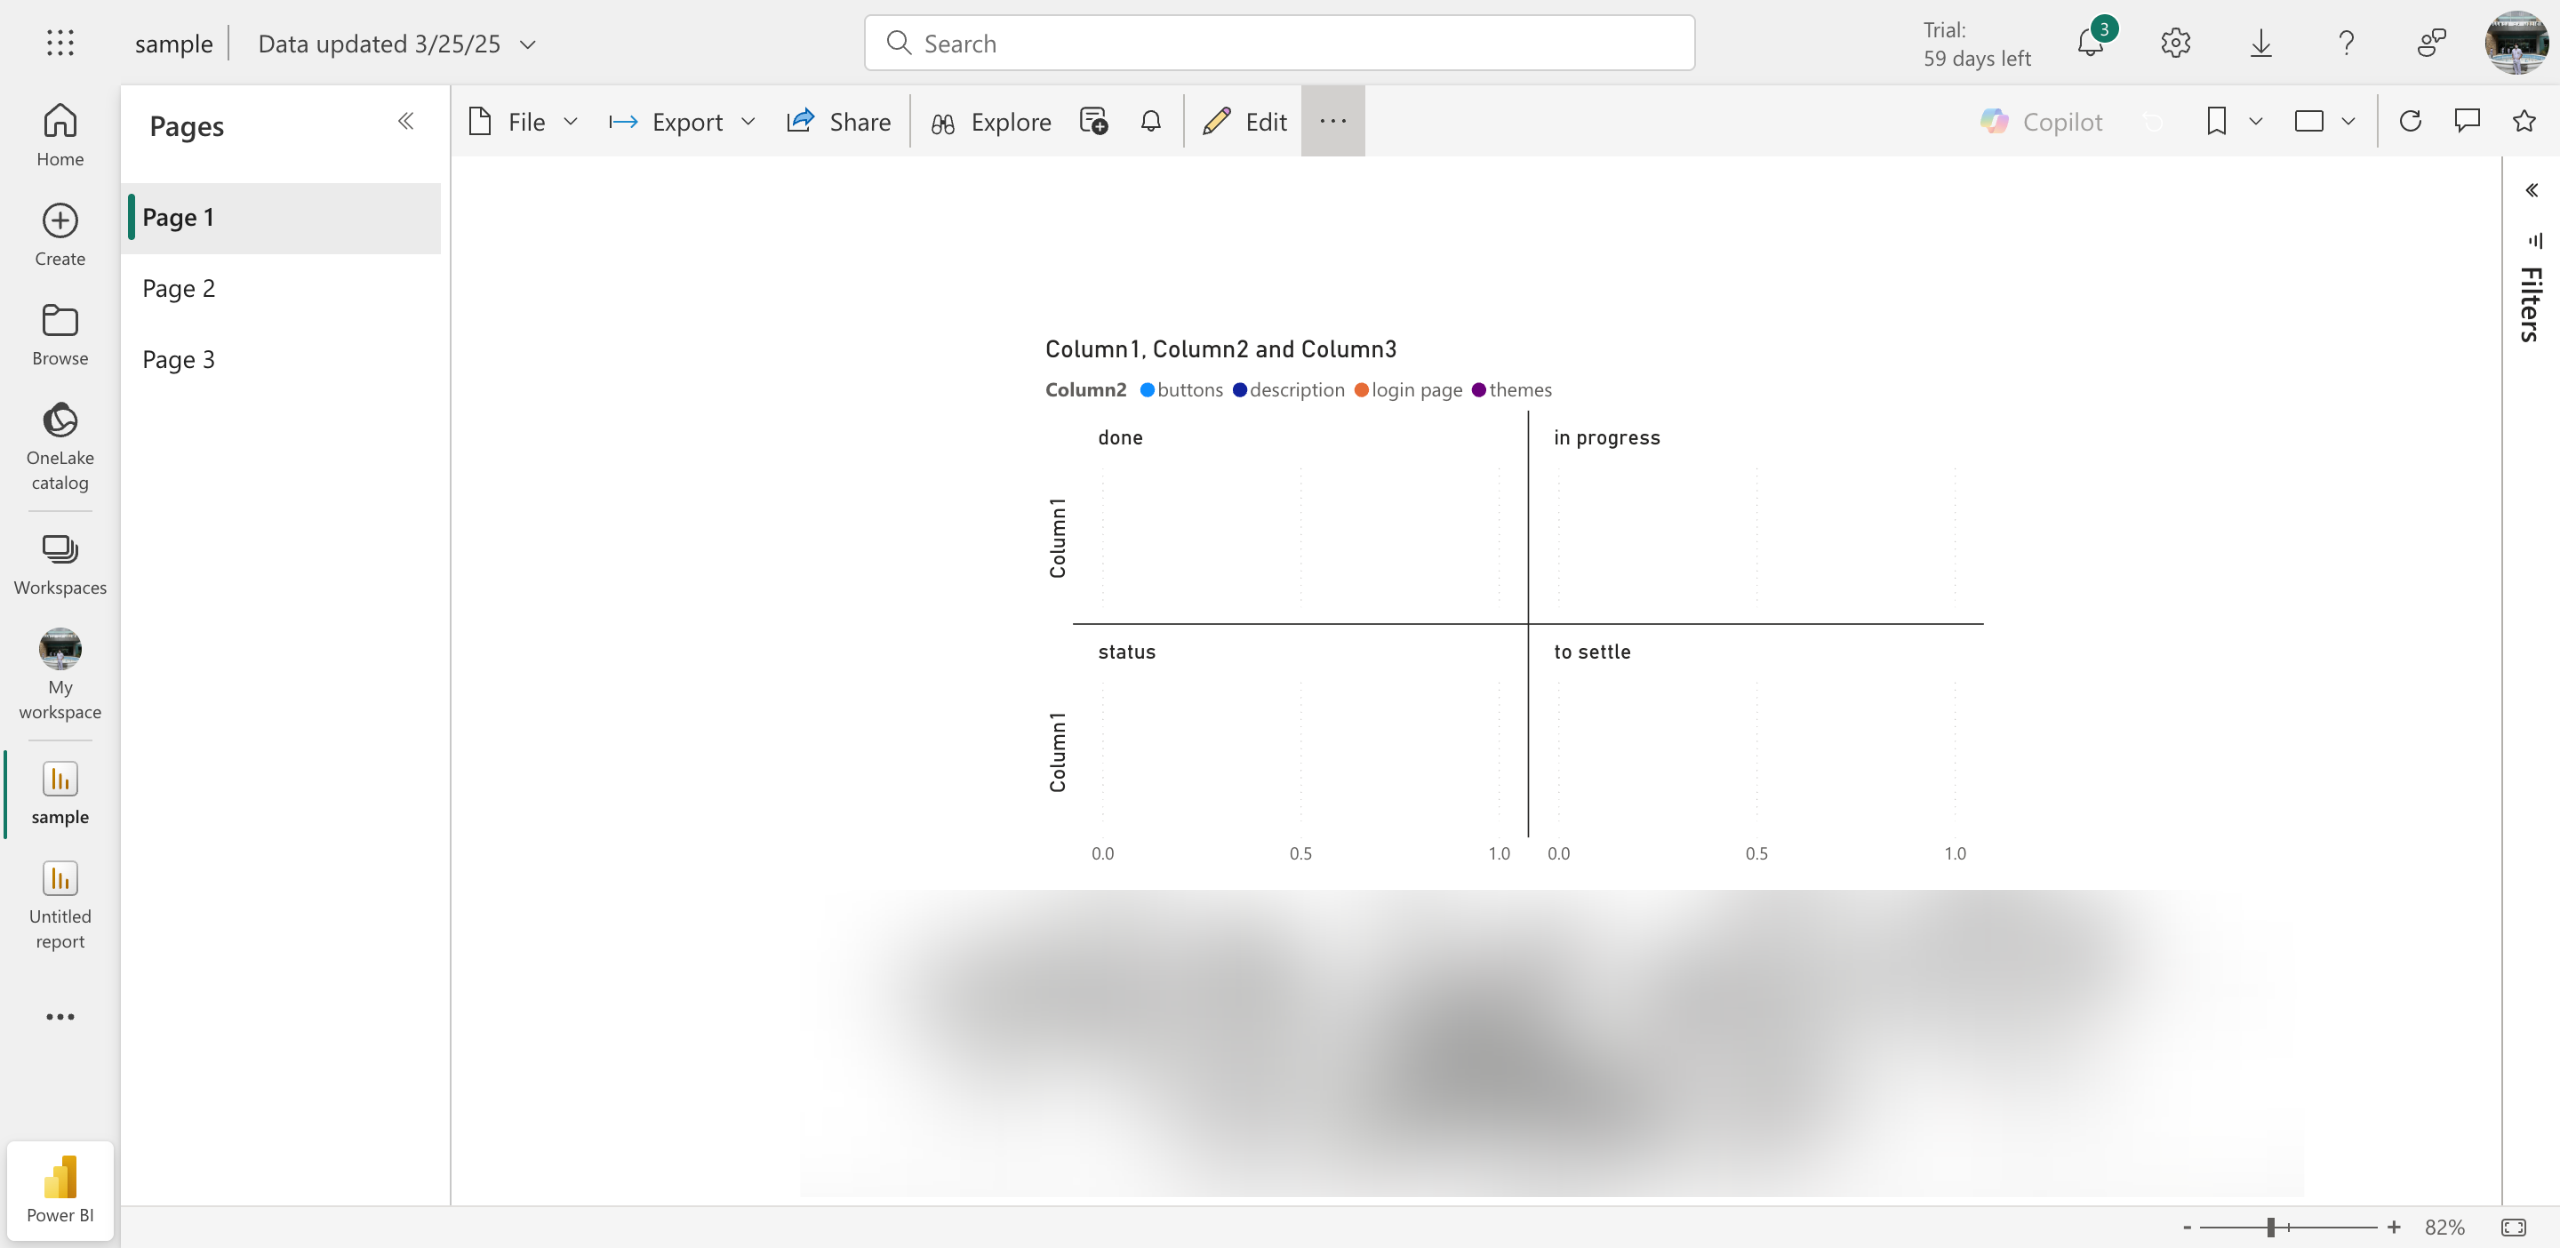Image resolution: width=2560 pixels, height=1248 pixels.
Task: Click the Search input field
Action: click(x=1280, y=43)
